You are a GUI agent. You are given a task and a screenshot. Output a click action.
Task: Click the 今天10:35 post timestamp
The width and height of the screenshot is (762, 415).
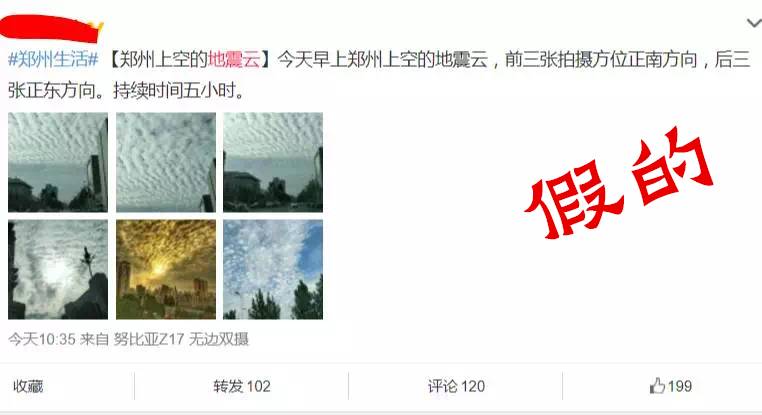point(42,339)
